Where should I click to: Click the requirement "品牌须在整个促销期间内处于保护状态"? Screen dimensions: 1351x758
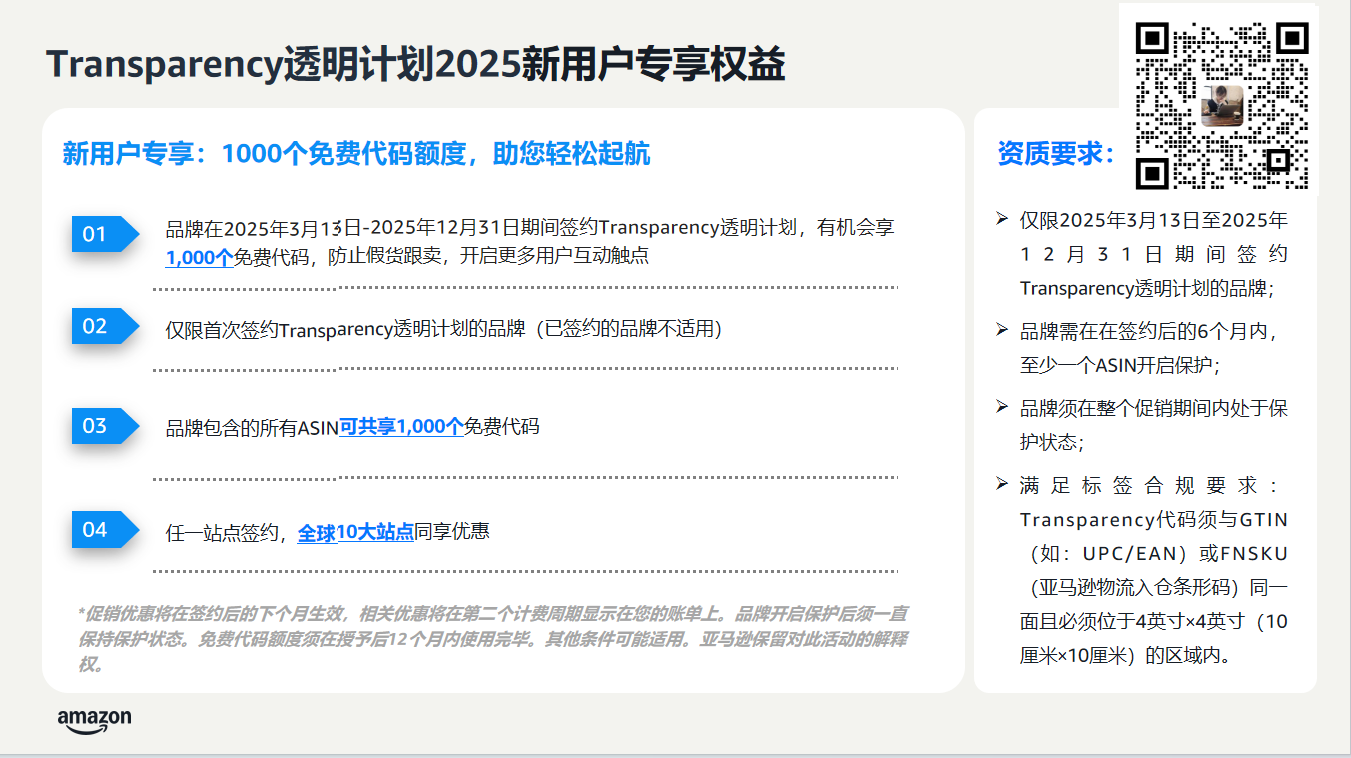click(x=1154, y=425)
